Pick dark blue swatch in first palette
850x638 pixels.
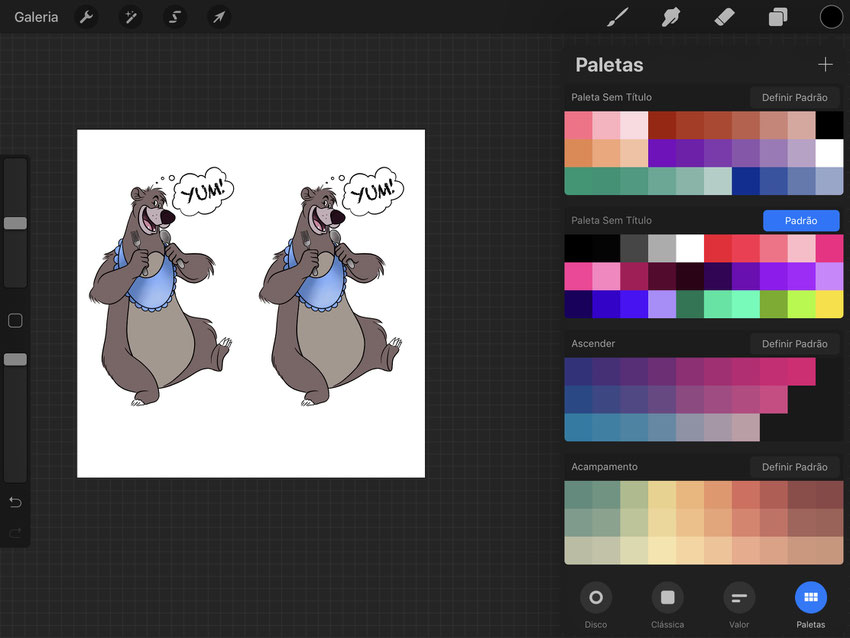click(x=745, y=181)
